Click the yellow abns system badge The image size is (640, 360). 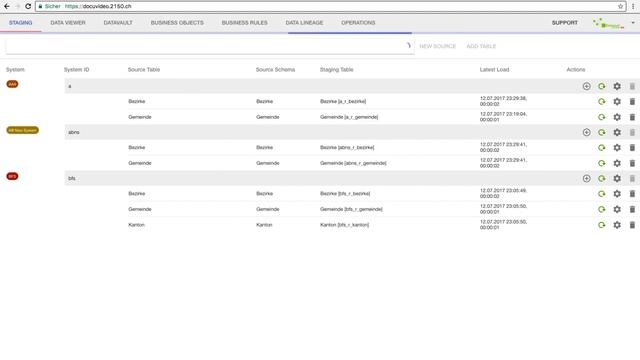tap(22, 130)
